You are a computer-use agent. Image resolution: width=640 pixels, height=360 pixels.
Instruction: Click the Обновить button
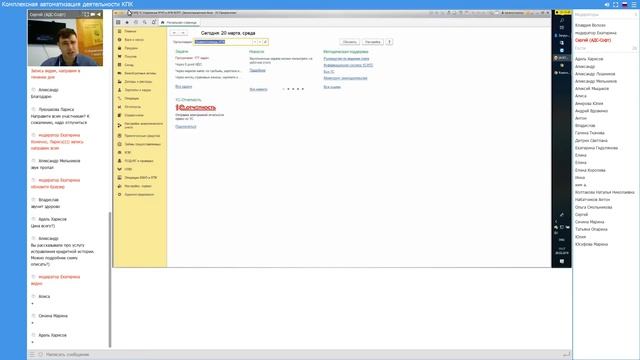[x=349, y=42]
